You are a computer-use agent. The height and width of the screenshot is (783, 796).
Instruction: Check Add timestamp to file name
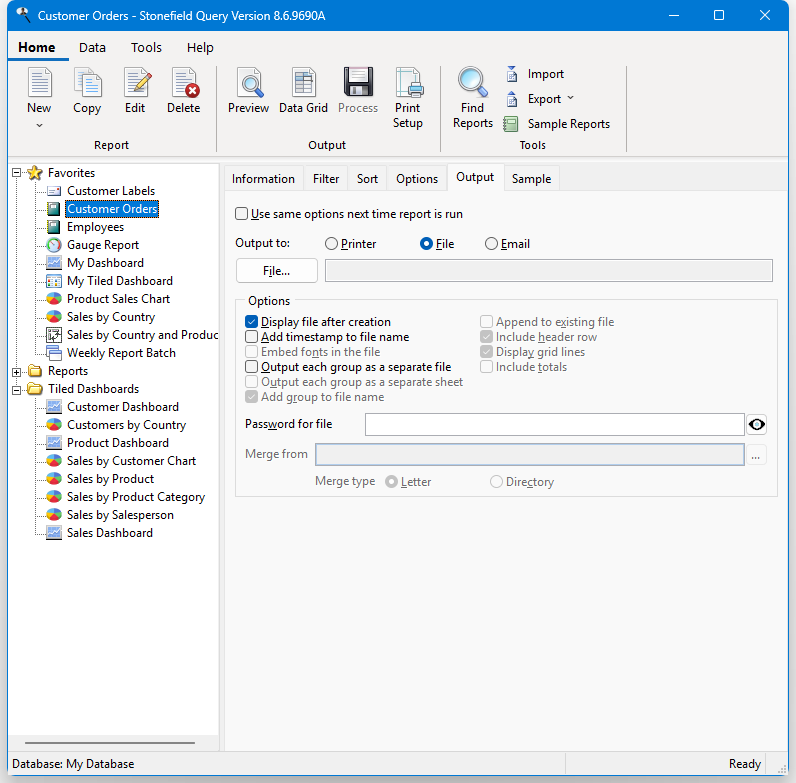252,337
